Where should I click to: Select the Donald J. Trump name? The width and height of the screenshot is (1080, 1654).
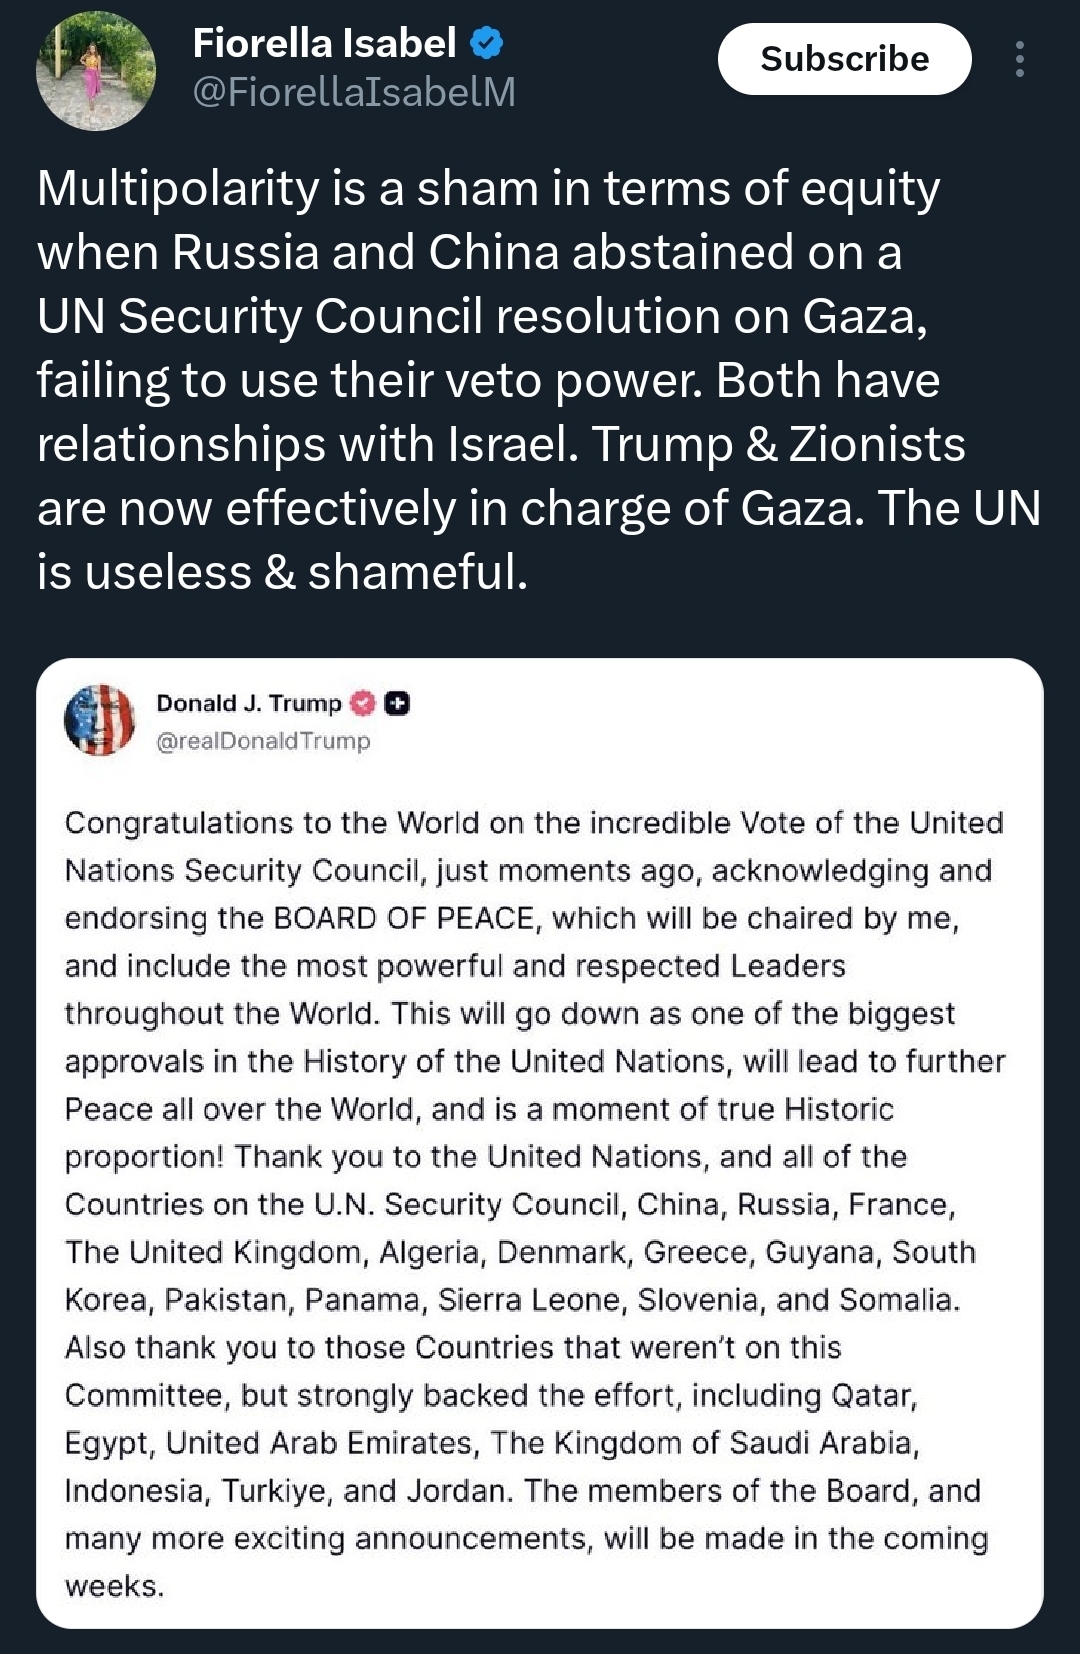pos(248,704)
